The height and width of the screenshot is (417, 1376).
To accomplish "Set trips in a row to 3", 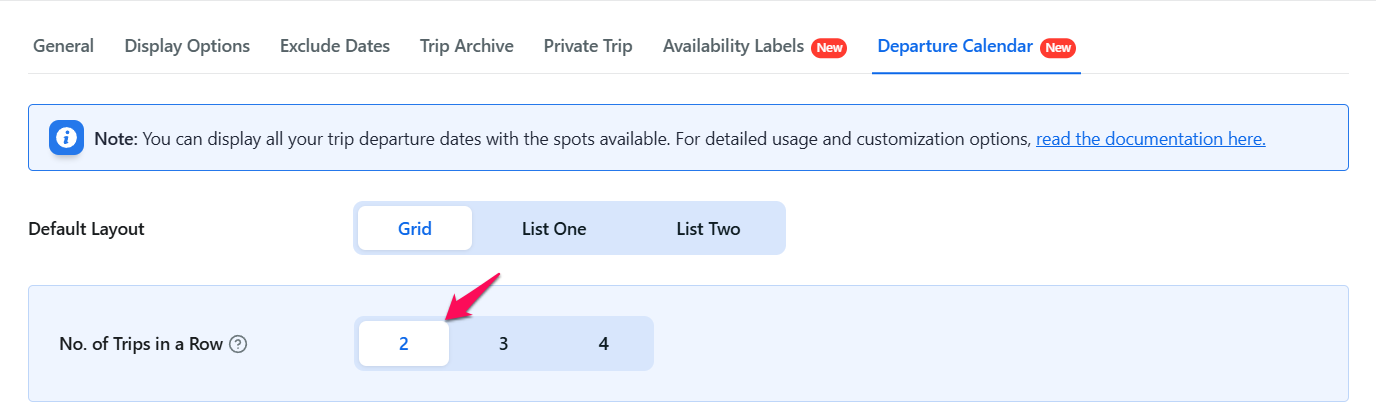I will pyautogui.click(x=504, y=343).
